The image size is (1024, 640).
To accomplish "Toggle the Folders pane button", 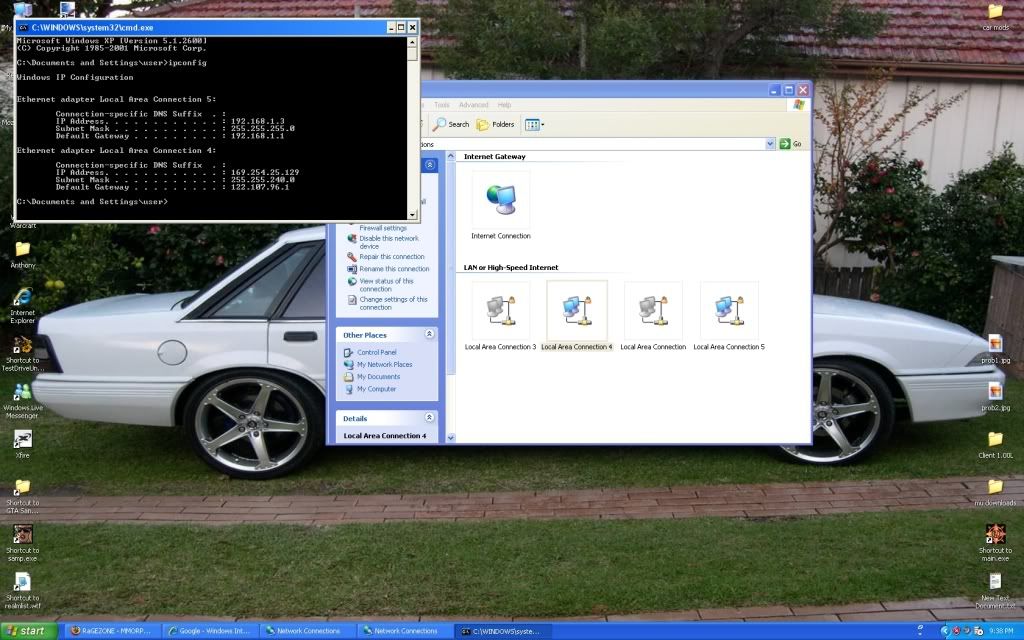I will (496, 124).
